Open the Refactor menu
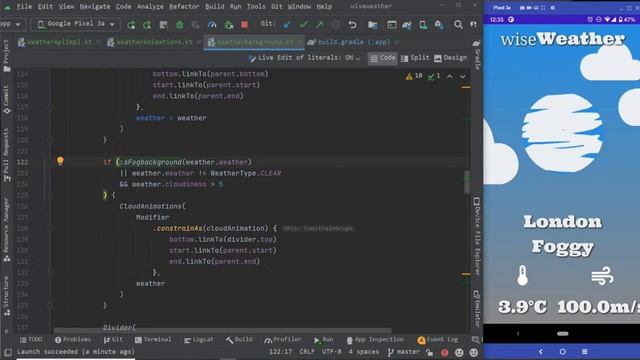 point(184,7)
